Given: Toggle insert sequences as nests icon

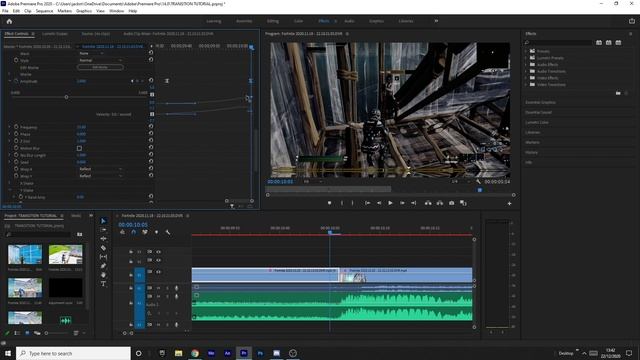Looking at the screenshot, I should click(x=122, y=232).
